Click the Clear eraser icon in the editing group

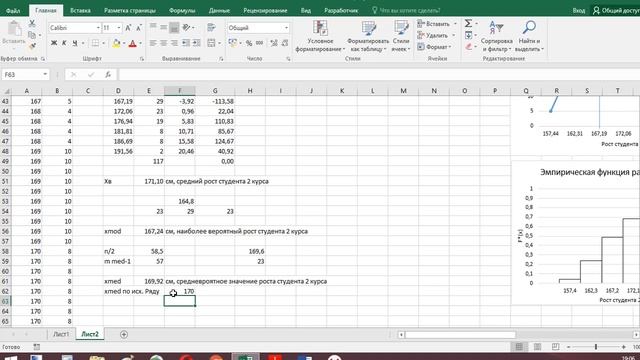(469, 47)
